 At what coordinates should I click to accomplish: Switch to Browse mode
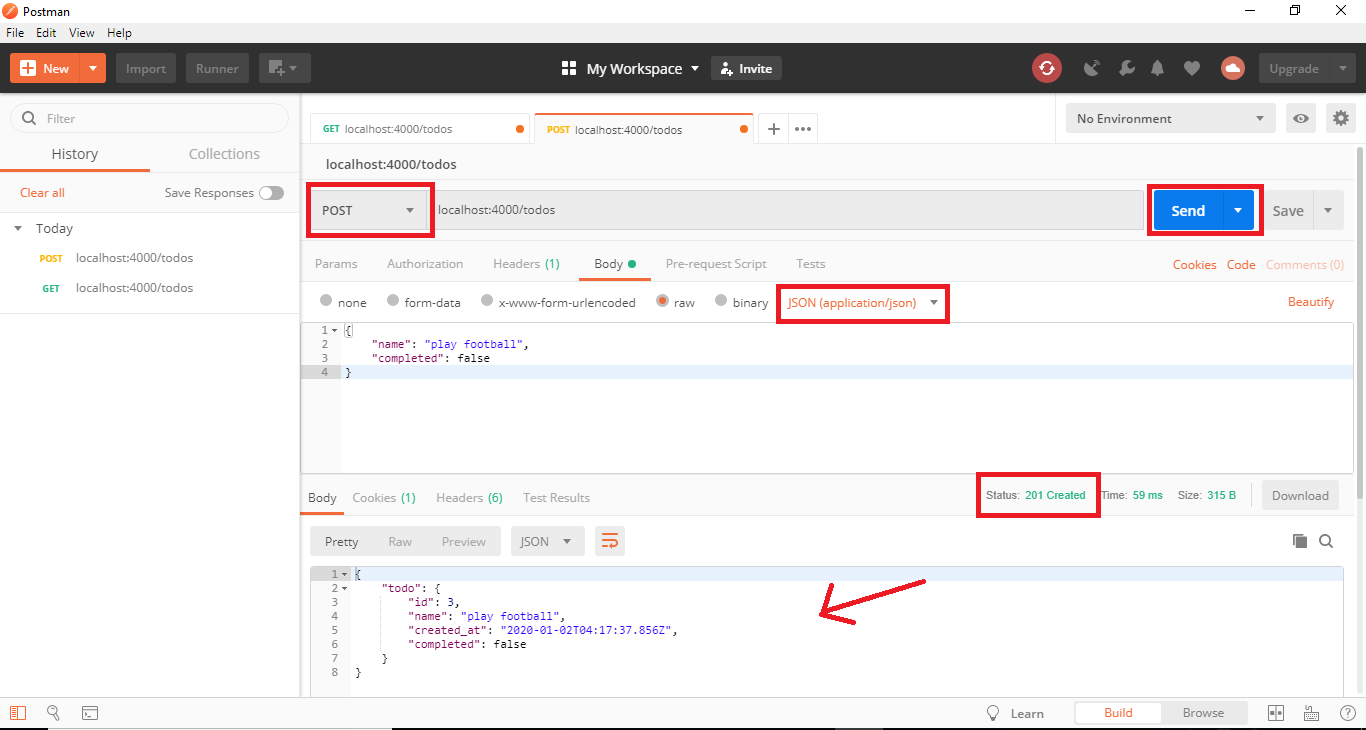(1203, 713)
